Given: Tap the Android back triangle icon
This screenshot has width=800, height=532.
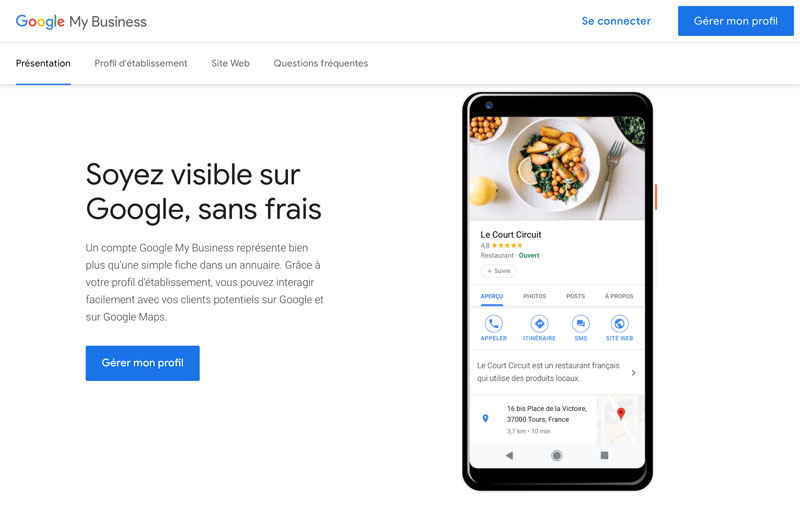Looking at the screenshot, I should 509,455.
